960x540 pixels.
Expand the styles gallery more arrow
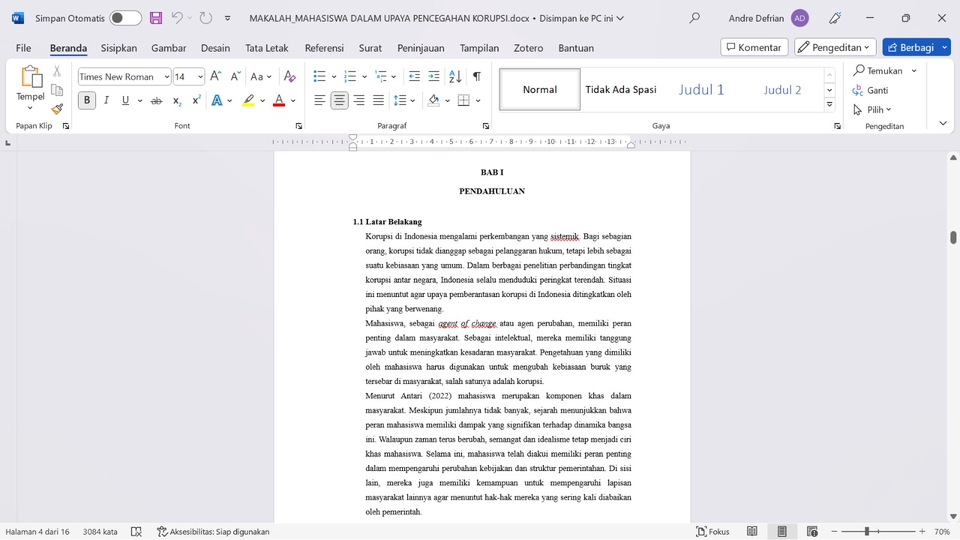[830, 105]
